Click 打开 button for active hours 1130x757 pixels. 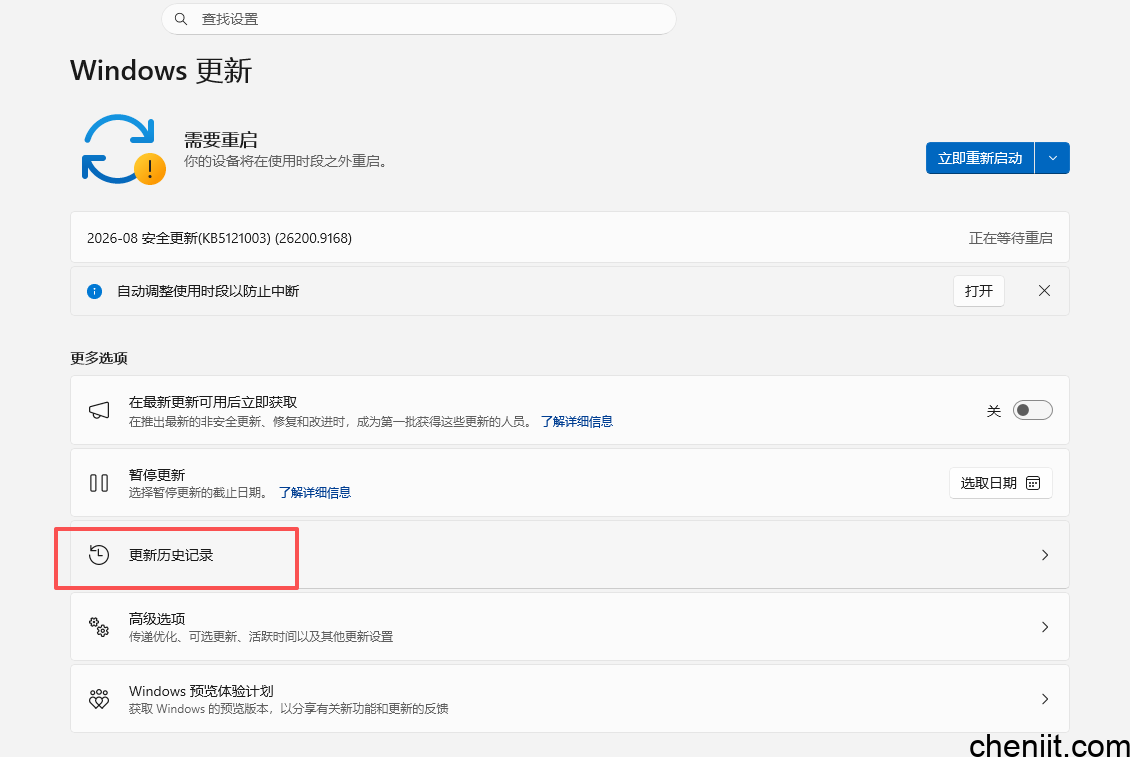[x=979, y=291]
